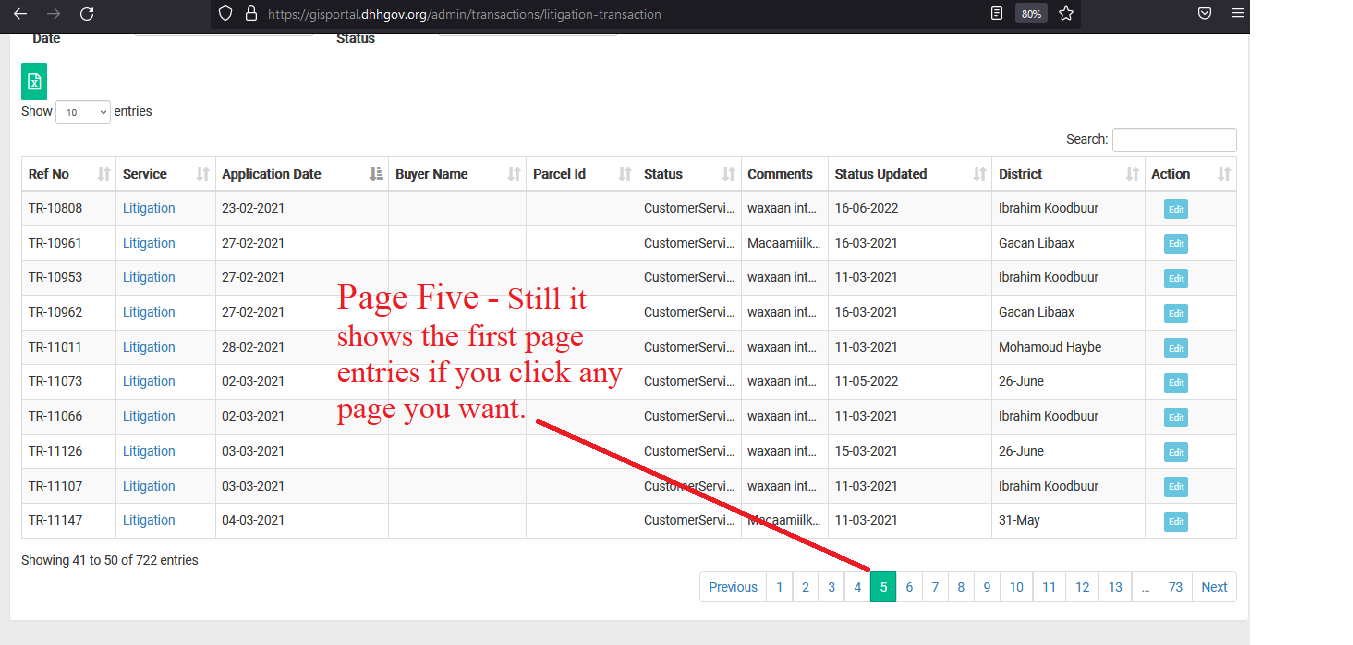This screenshot has height=645, width=1353.
Task: Open the browser hamburger menu
Action: point(1238,14)
